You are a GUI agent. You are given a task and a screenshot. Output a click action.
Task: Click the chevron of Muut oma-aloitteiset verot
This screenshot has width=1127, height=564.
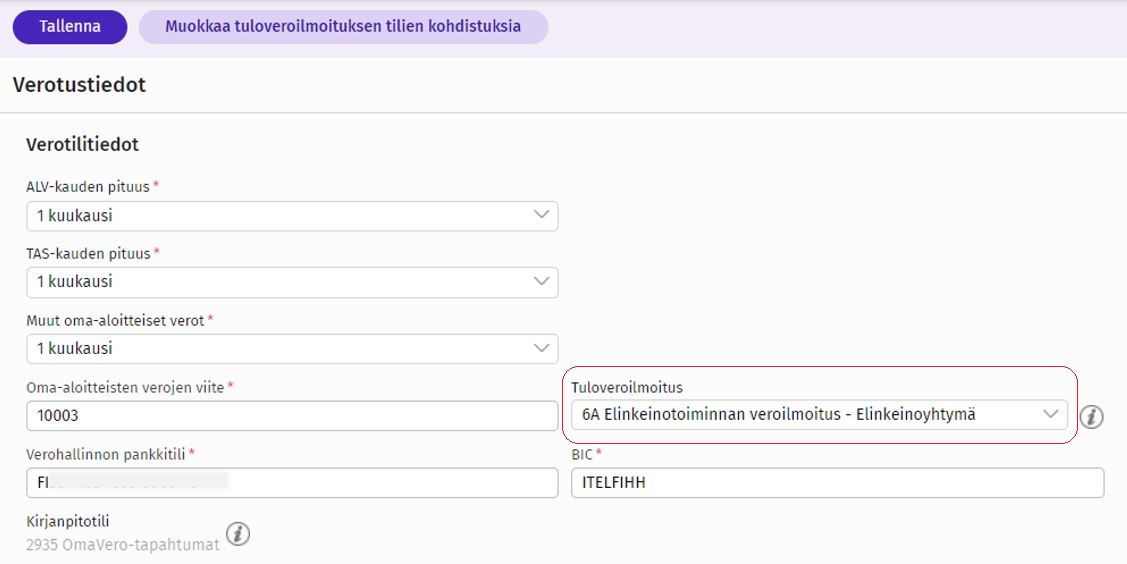coord(542,349)
